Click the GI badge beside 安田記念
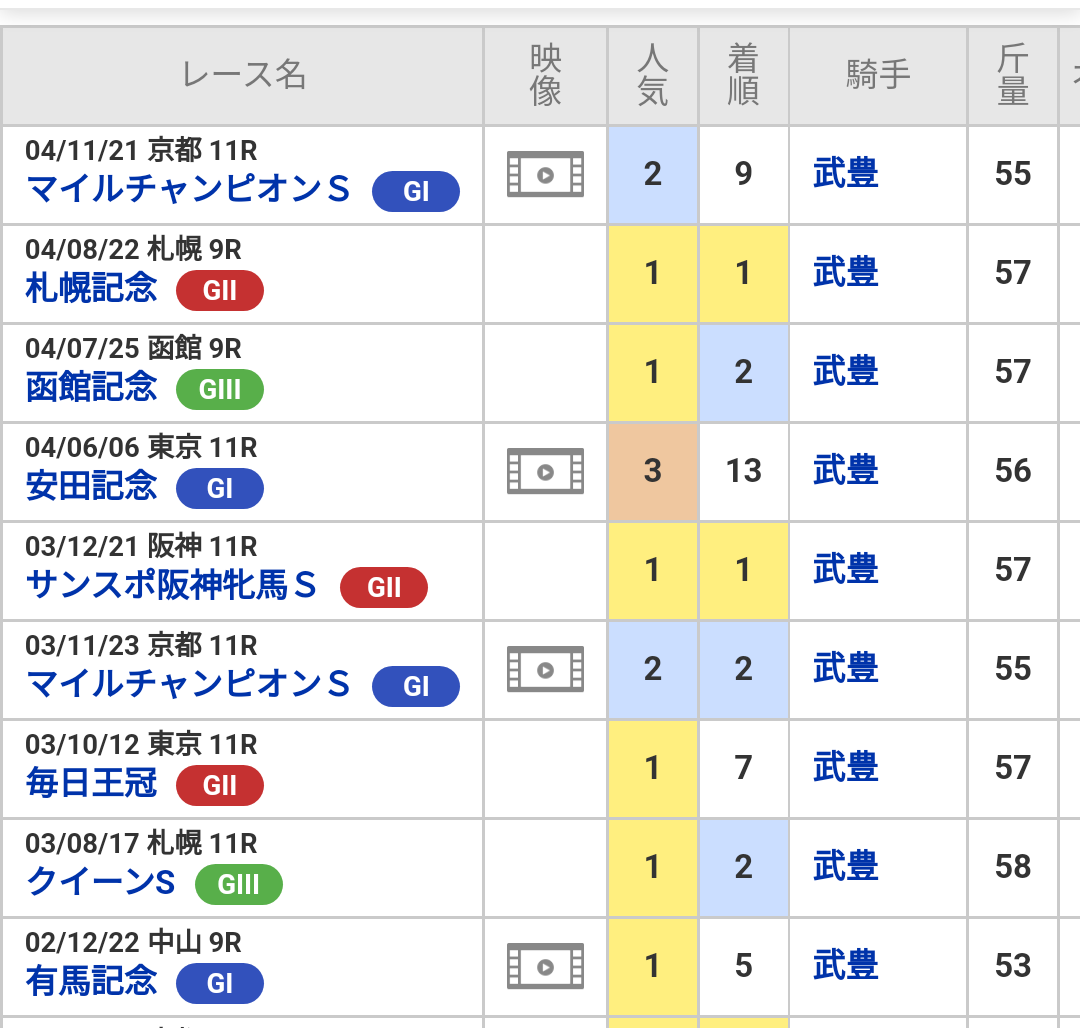 [220, 489]
